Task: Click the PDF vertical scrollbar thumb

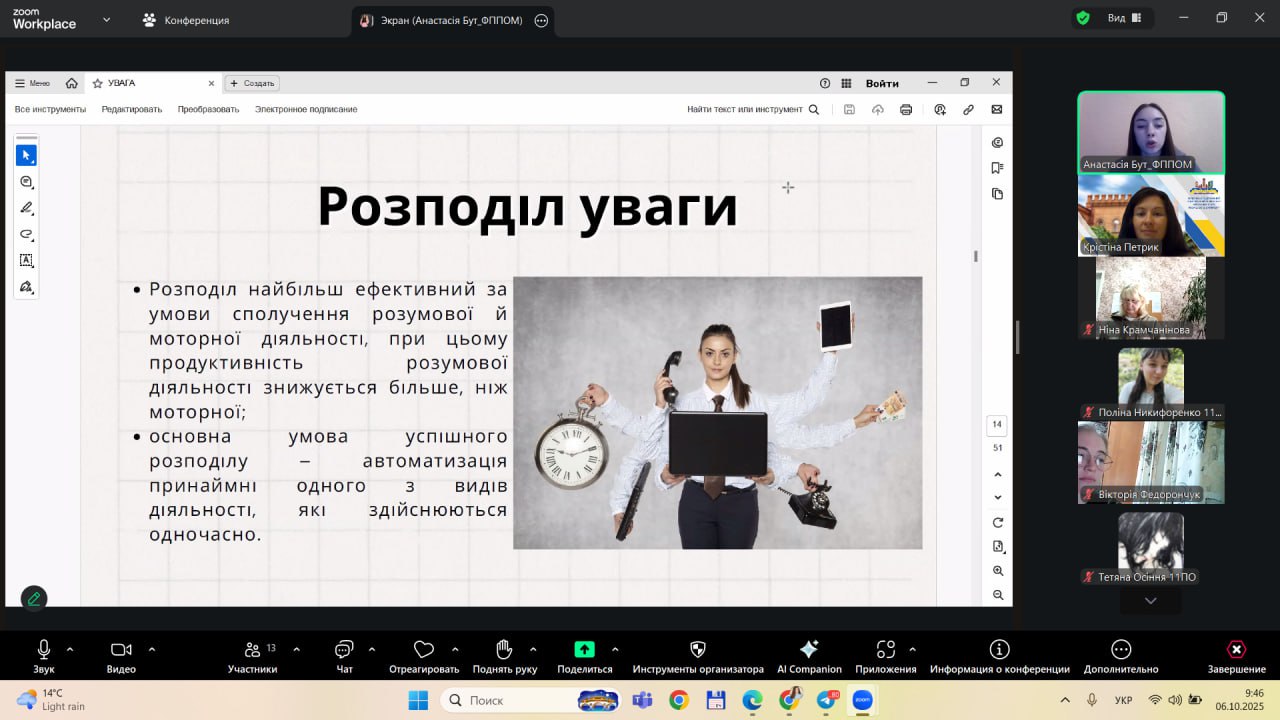Action: 975,256
